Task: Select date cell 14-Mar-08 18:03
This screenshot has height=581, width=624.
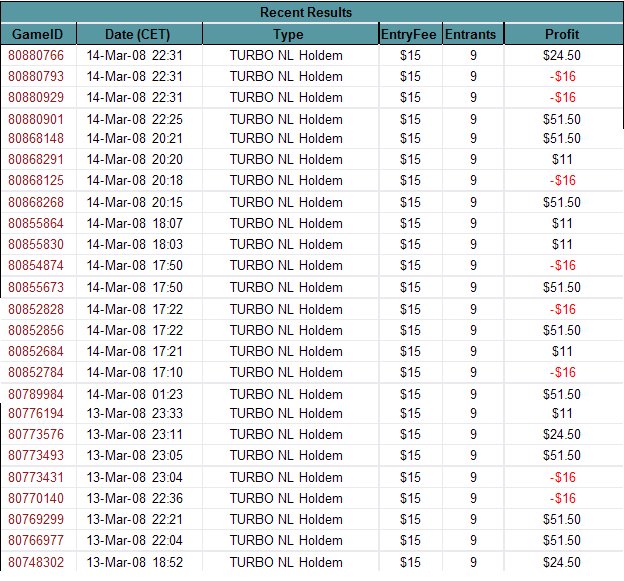Action: tap(135, 244)
